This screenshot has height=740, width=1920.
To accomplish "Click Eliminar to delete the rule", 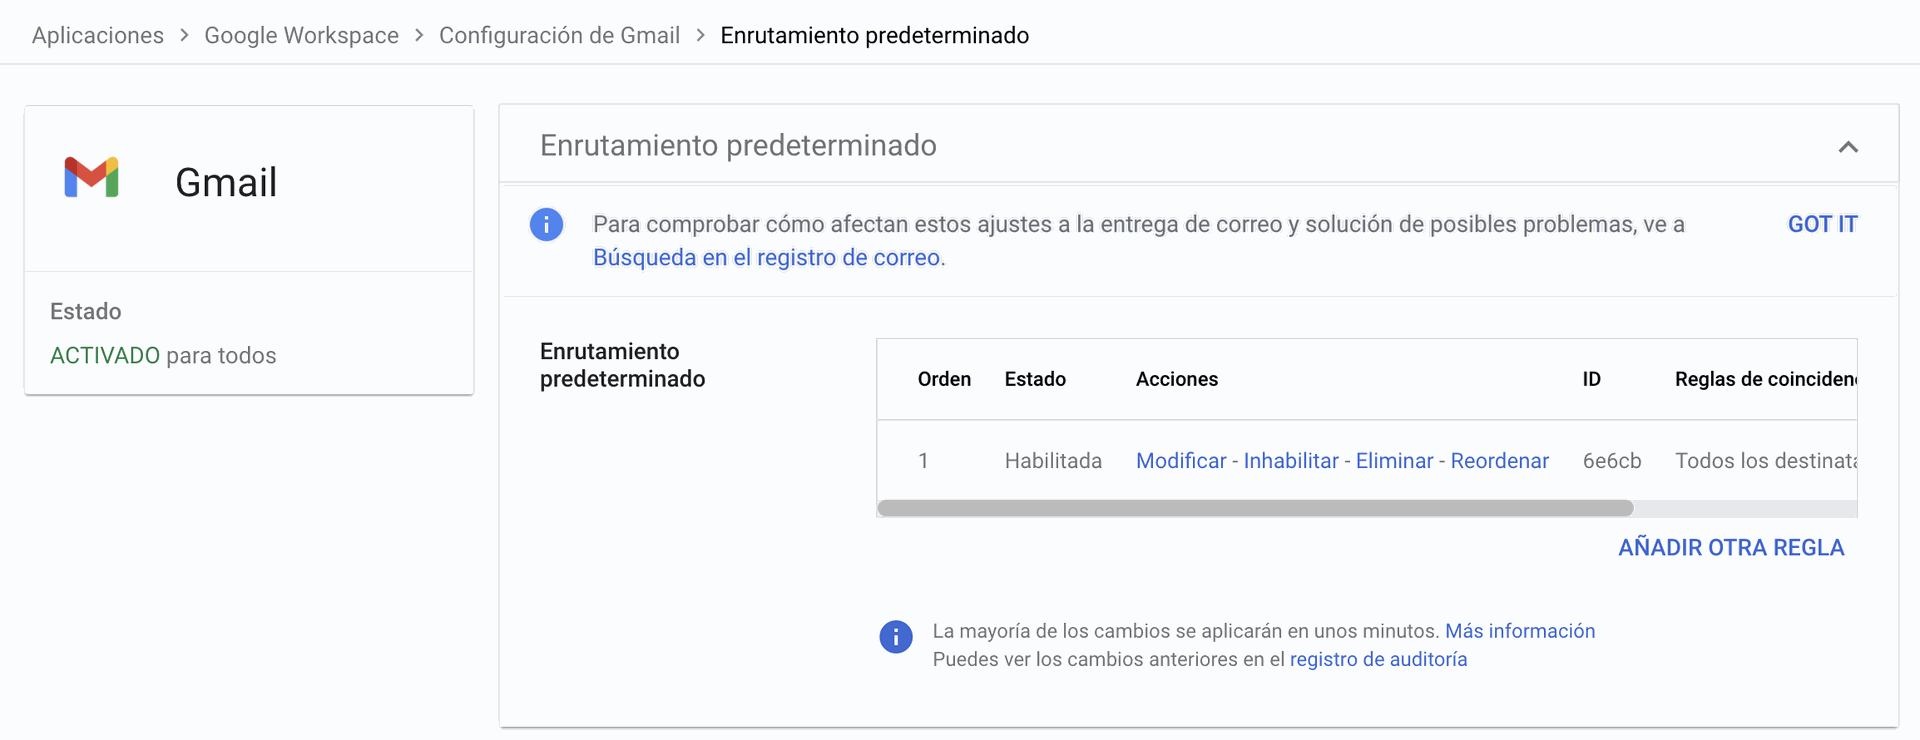I will click(x=1394, y=461).
